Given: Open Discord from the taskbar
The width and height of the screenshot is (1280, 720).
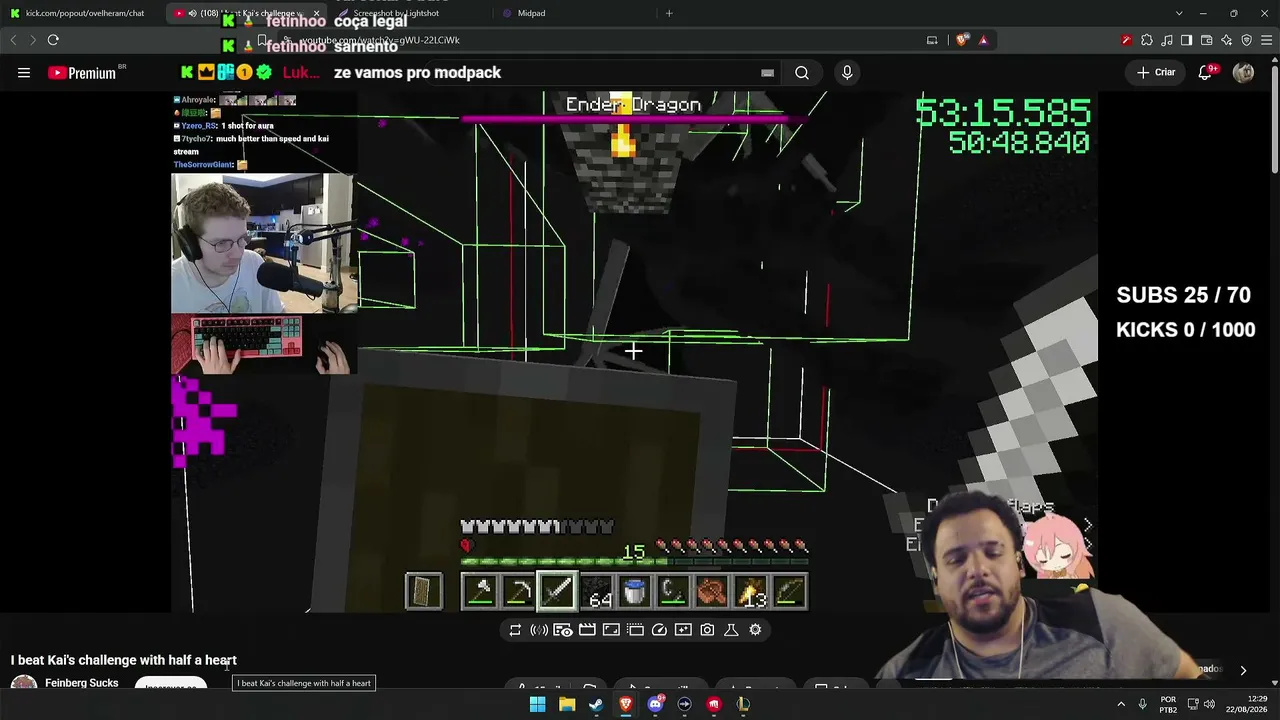Looking at the screenshot, I should coord(655,704).
